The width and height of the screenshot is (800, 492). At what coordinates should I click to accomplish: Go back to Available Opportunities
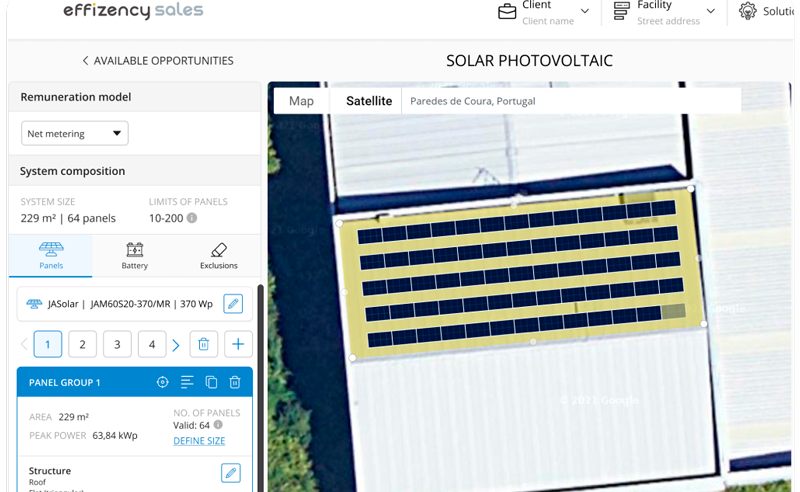pyautogui.click(x=158, y=61)
